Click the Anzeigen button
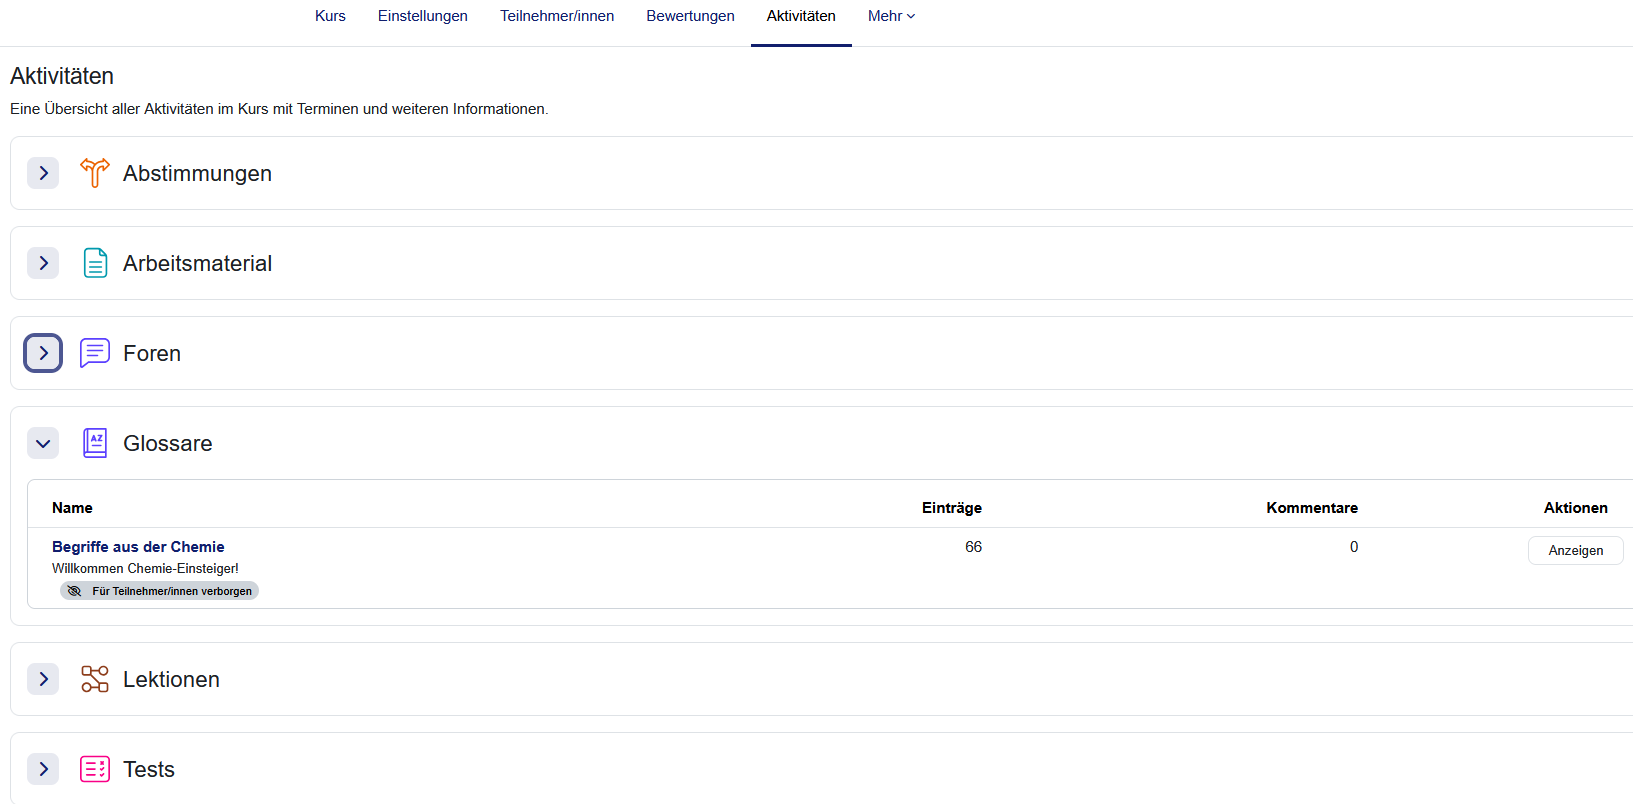Screen dimensions: 1633x804 [1575, 551]
